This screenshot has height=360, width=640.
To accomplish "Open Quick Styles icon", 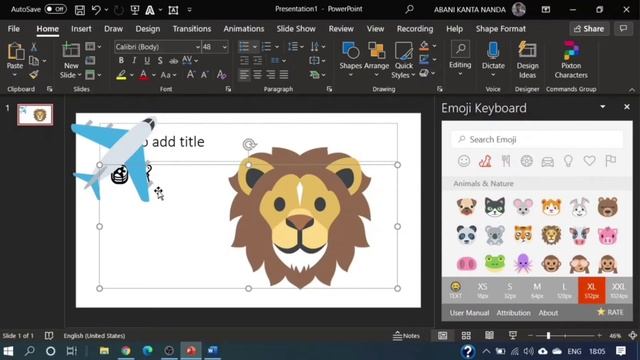I will click(403, 51).
